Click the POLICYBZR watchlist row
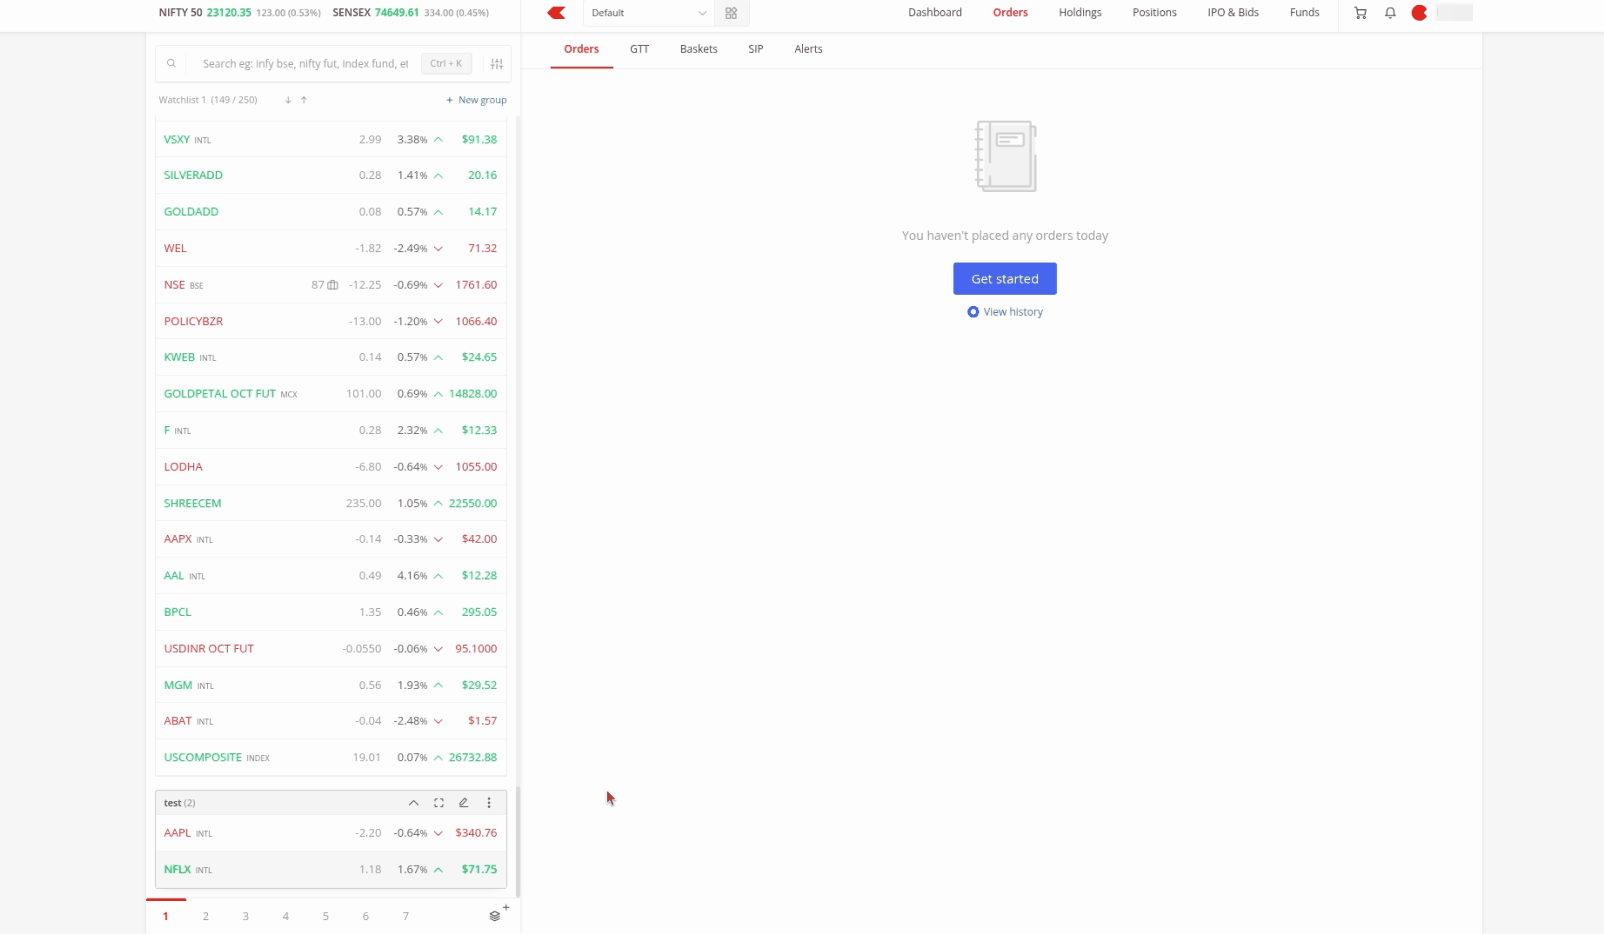 click(x=331, y=321)
